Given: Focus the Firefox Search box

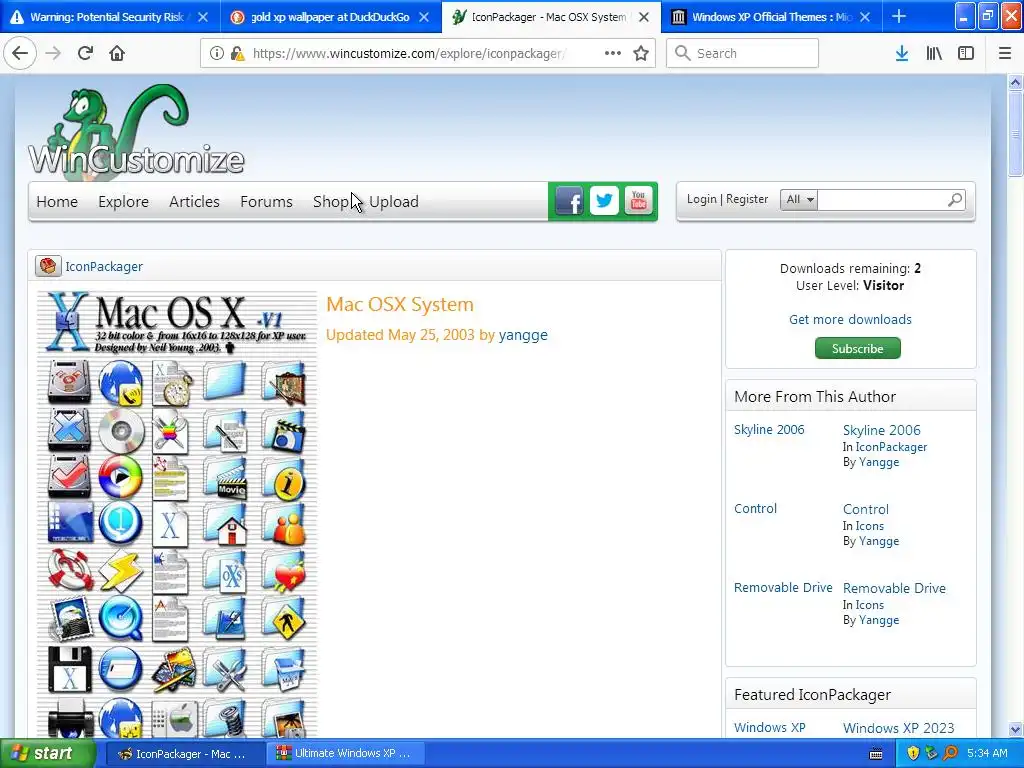Looking at the screenshot, I should click(743, 53).
